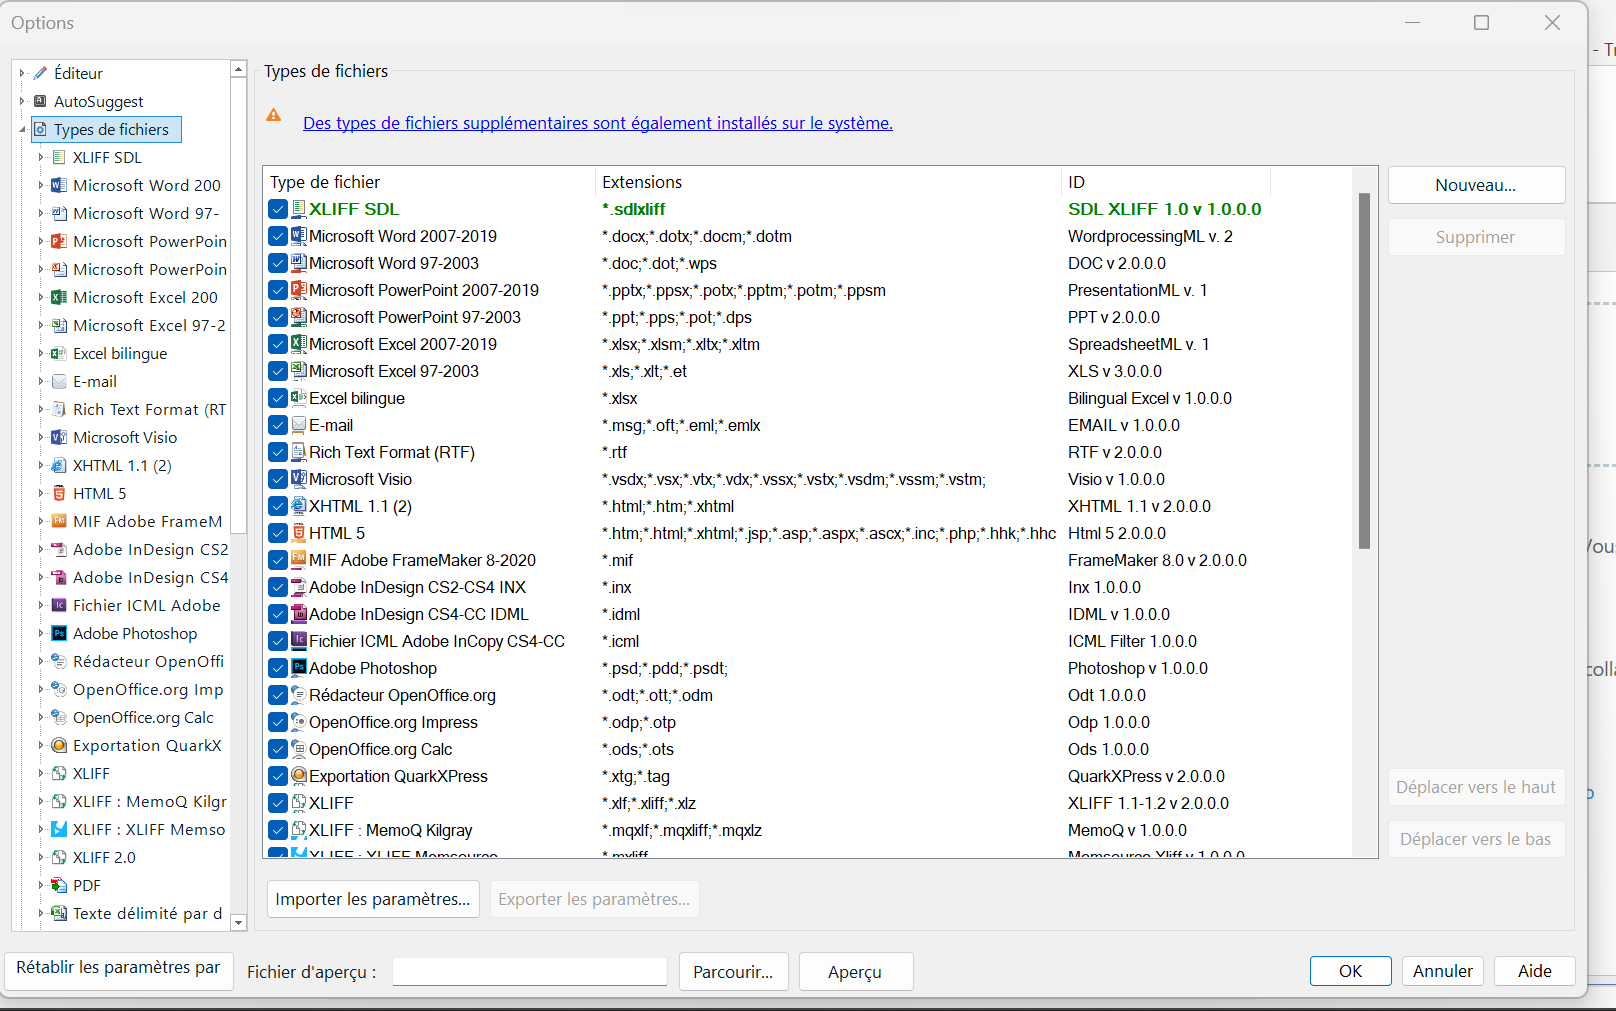This screenshot has width=1616, height=1011.
Task: Select OpenOffice.org Imp in the tree
Action: point(148,689)
